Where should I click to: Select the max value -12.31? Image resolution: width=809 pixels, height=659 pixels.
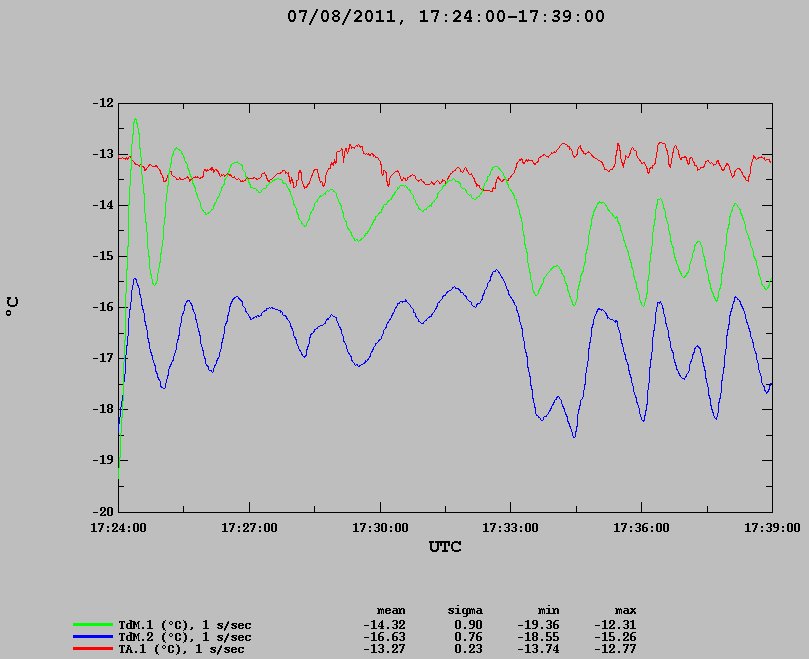(615, 625)
